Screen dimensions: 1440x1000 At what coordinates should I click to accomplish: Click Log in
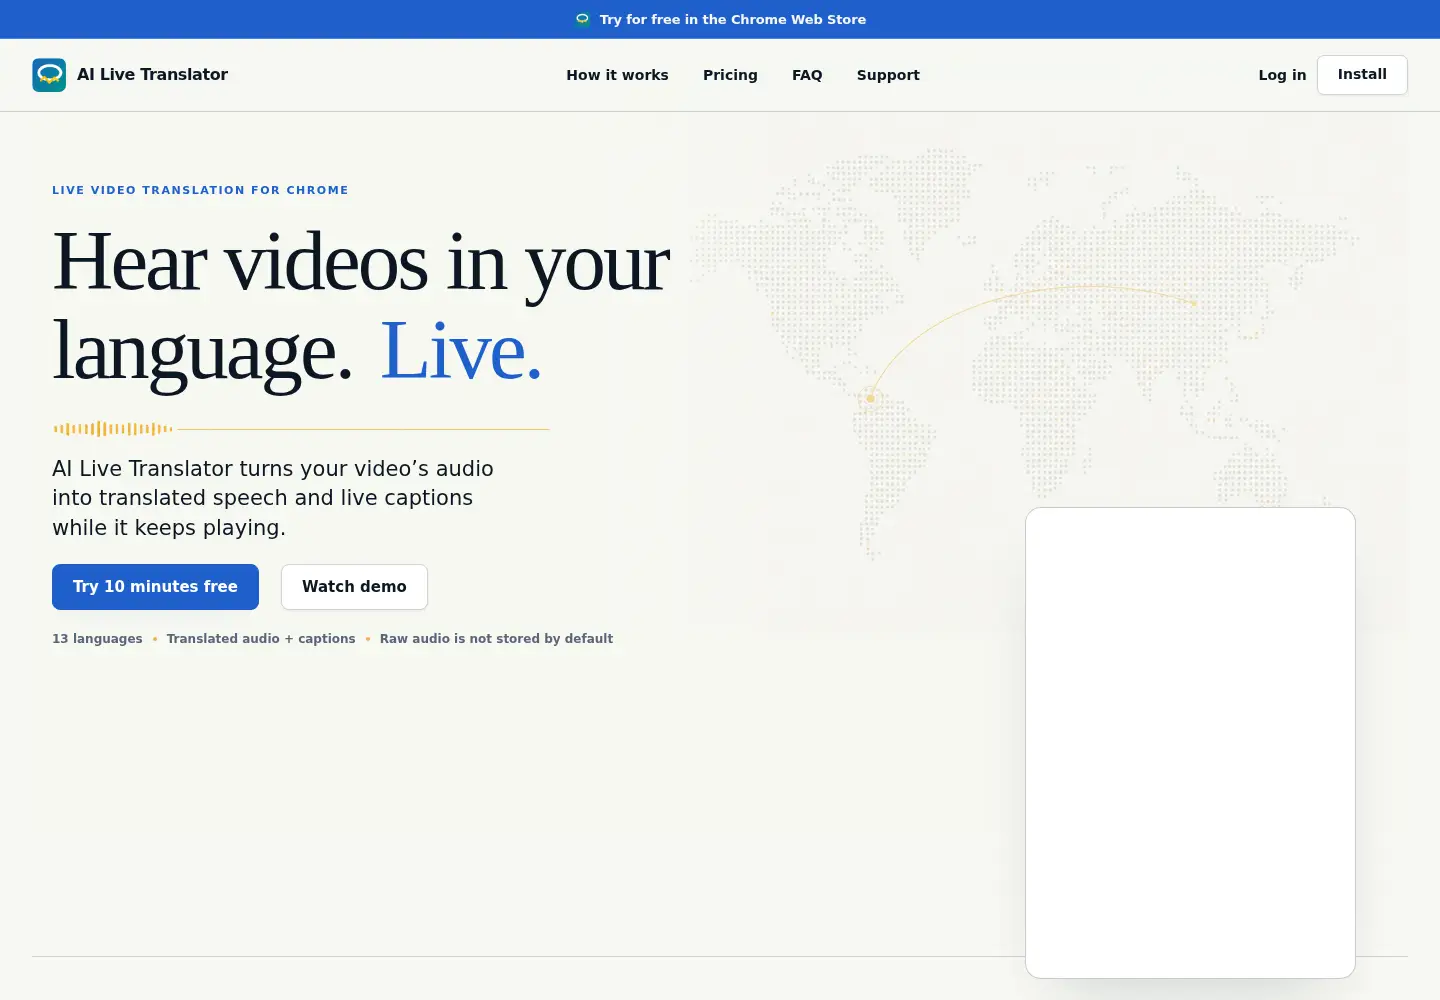[1282, 75]
